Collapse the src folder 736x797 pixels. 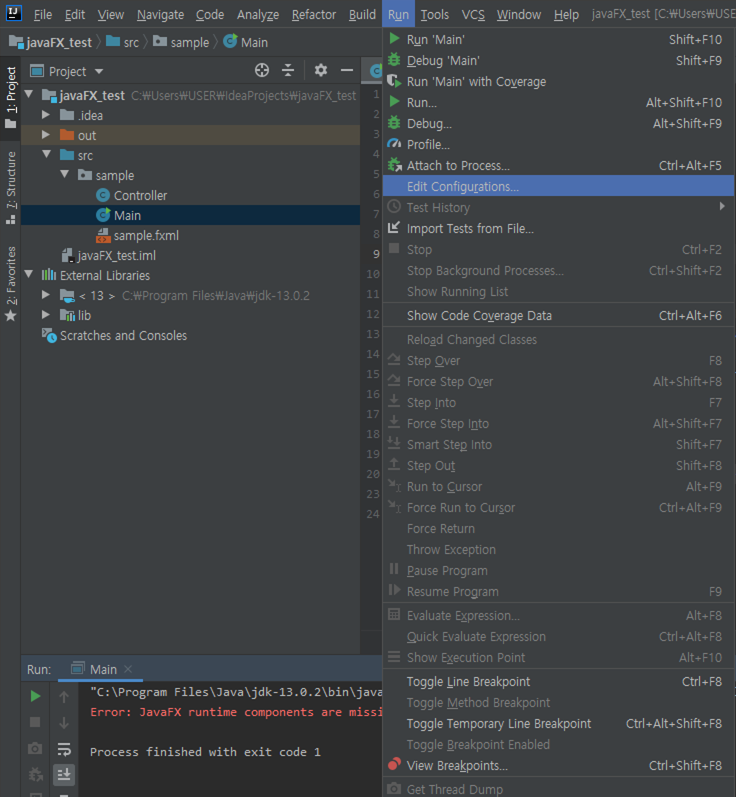pyautogui.click(x=47, y=154)
